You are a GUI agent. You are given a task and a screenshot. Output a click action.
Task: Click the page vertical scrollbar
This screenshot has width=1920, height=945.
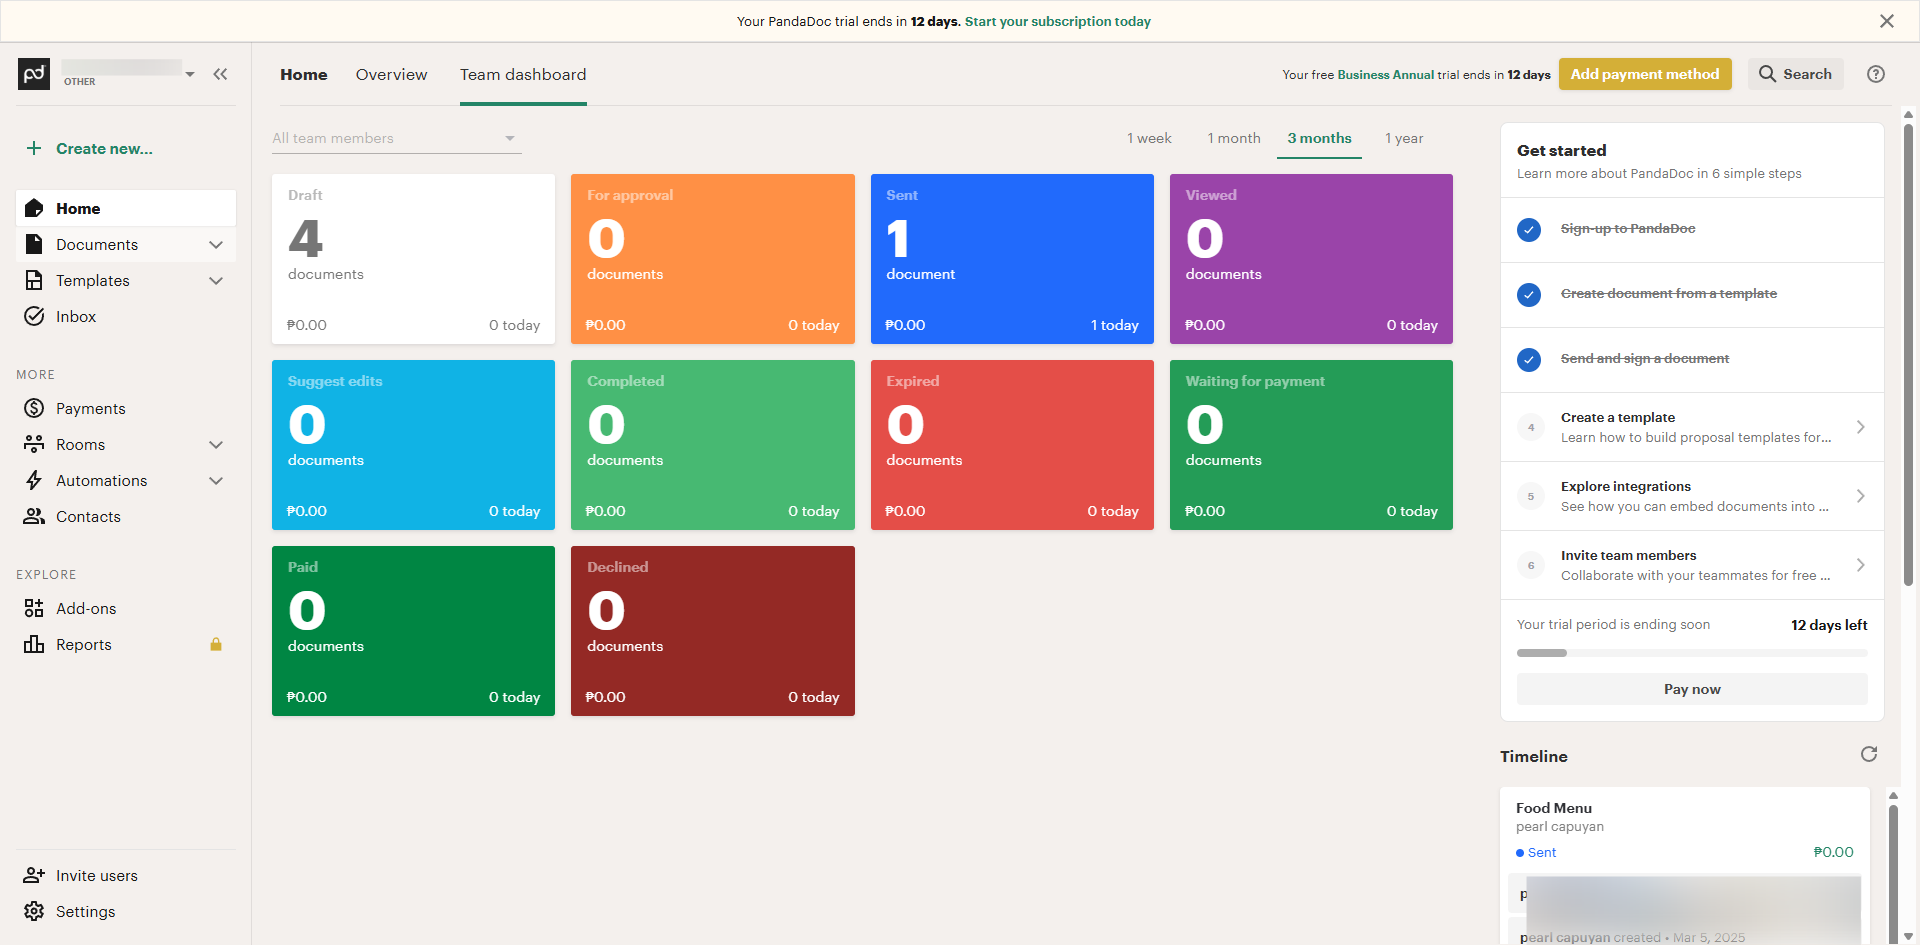click(x=1908, y=355)
